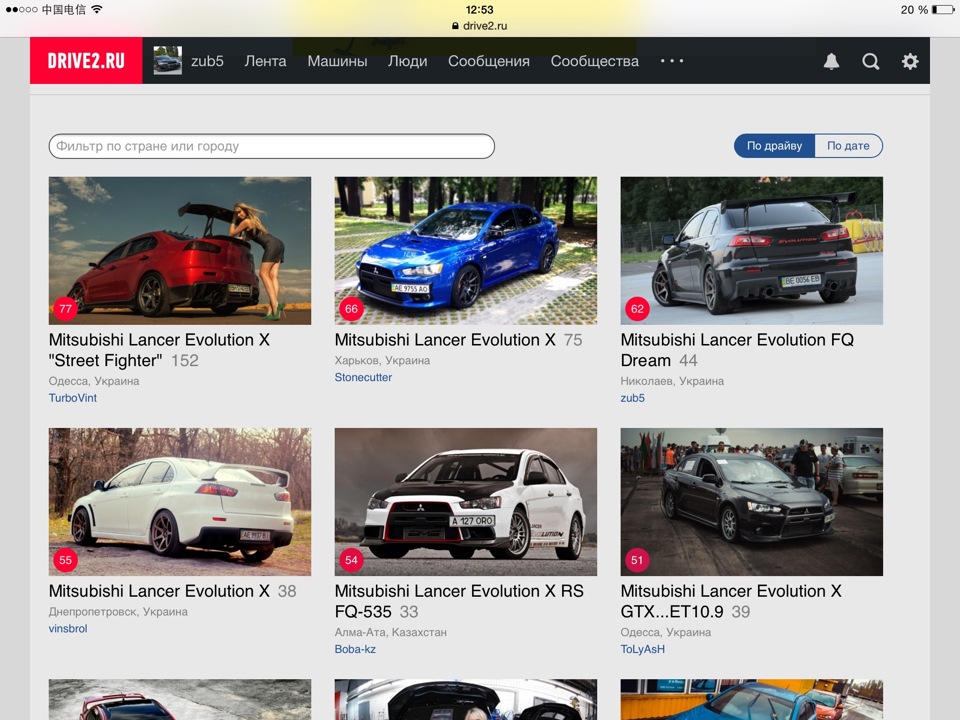Tap the battery indicator in status bar

(x=943, y=10)
